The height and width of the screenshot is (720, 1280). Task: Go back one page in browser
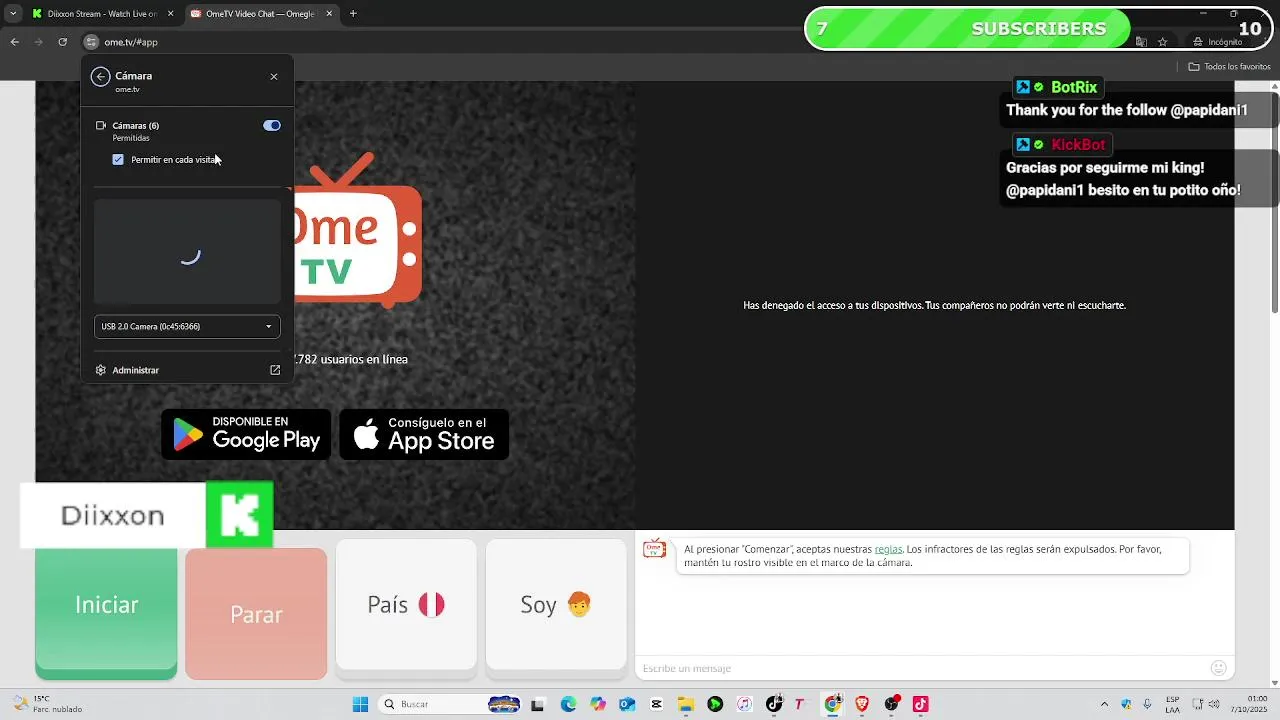14,42
